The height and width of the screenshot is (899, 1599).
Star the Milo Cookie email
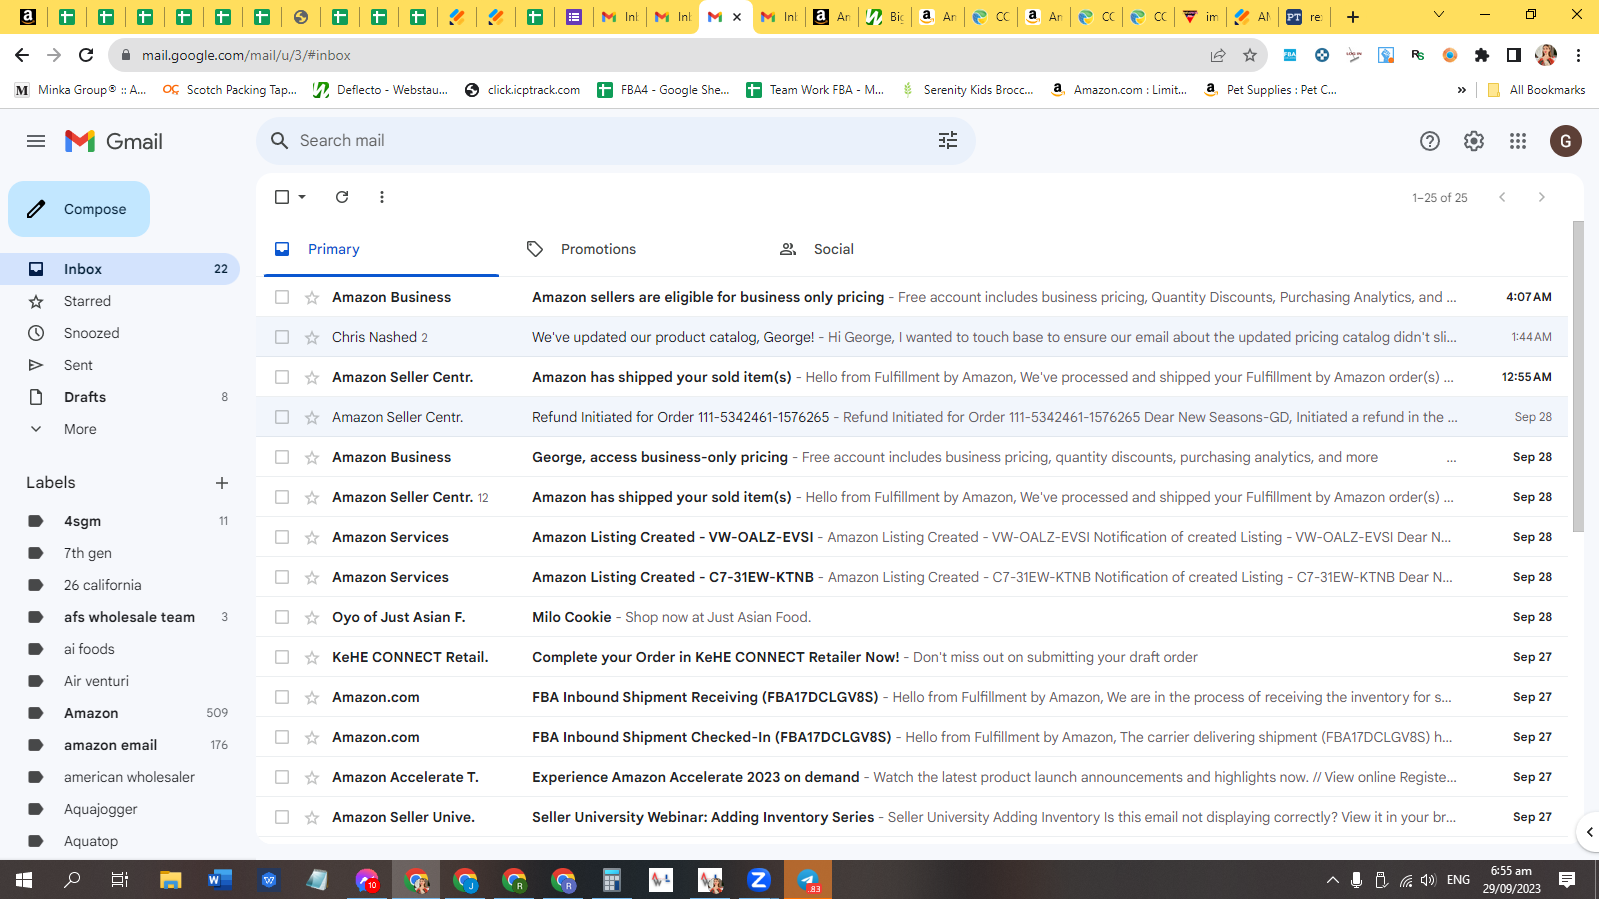[x=312, y=617]
